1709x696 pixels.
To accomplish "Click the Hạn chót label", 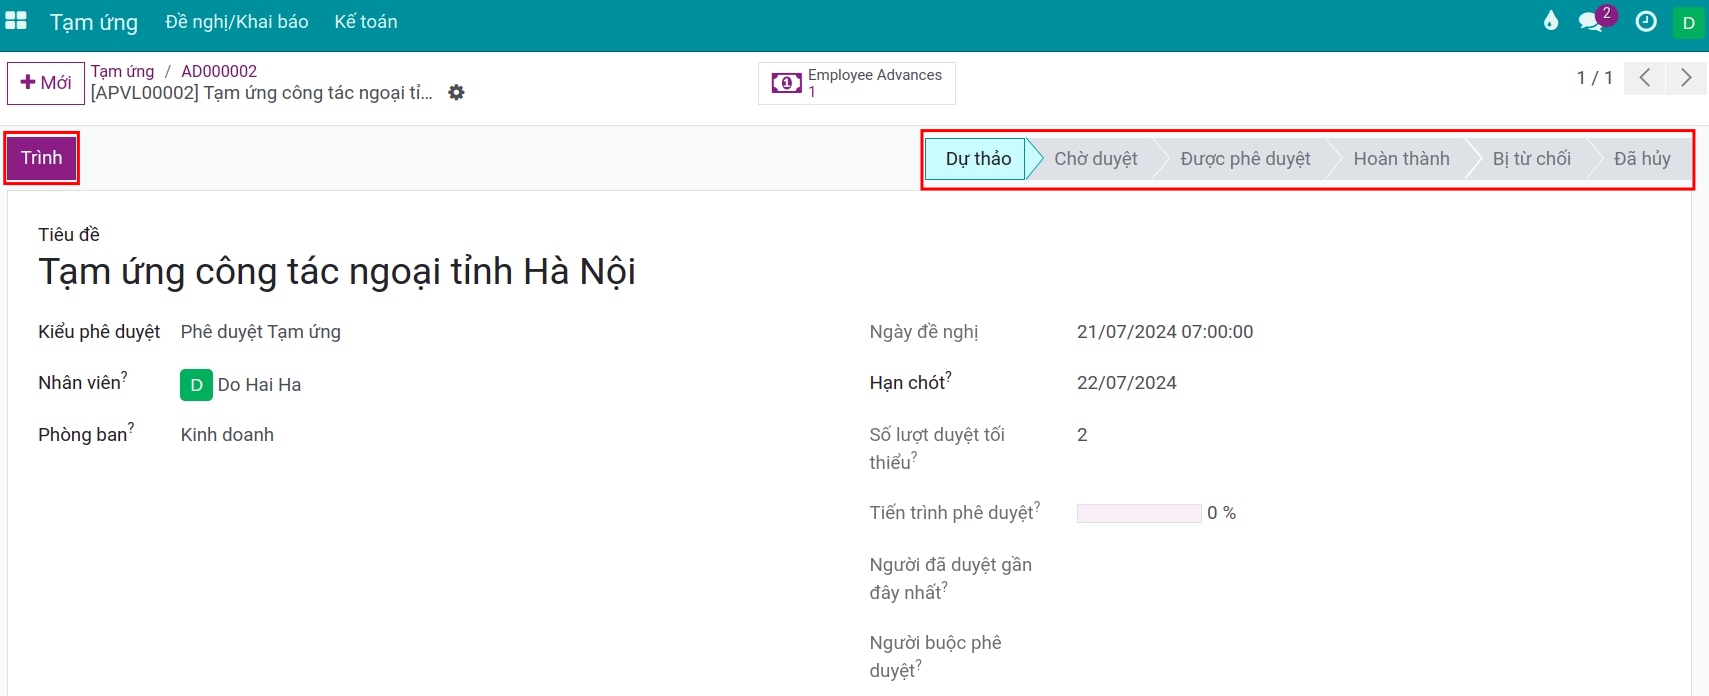I will click(910, 382).
